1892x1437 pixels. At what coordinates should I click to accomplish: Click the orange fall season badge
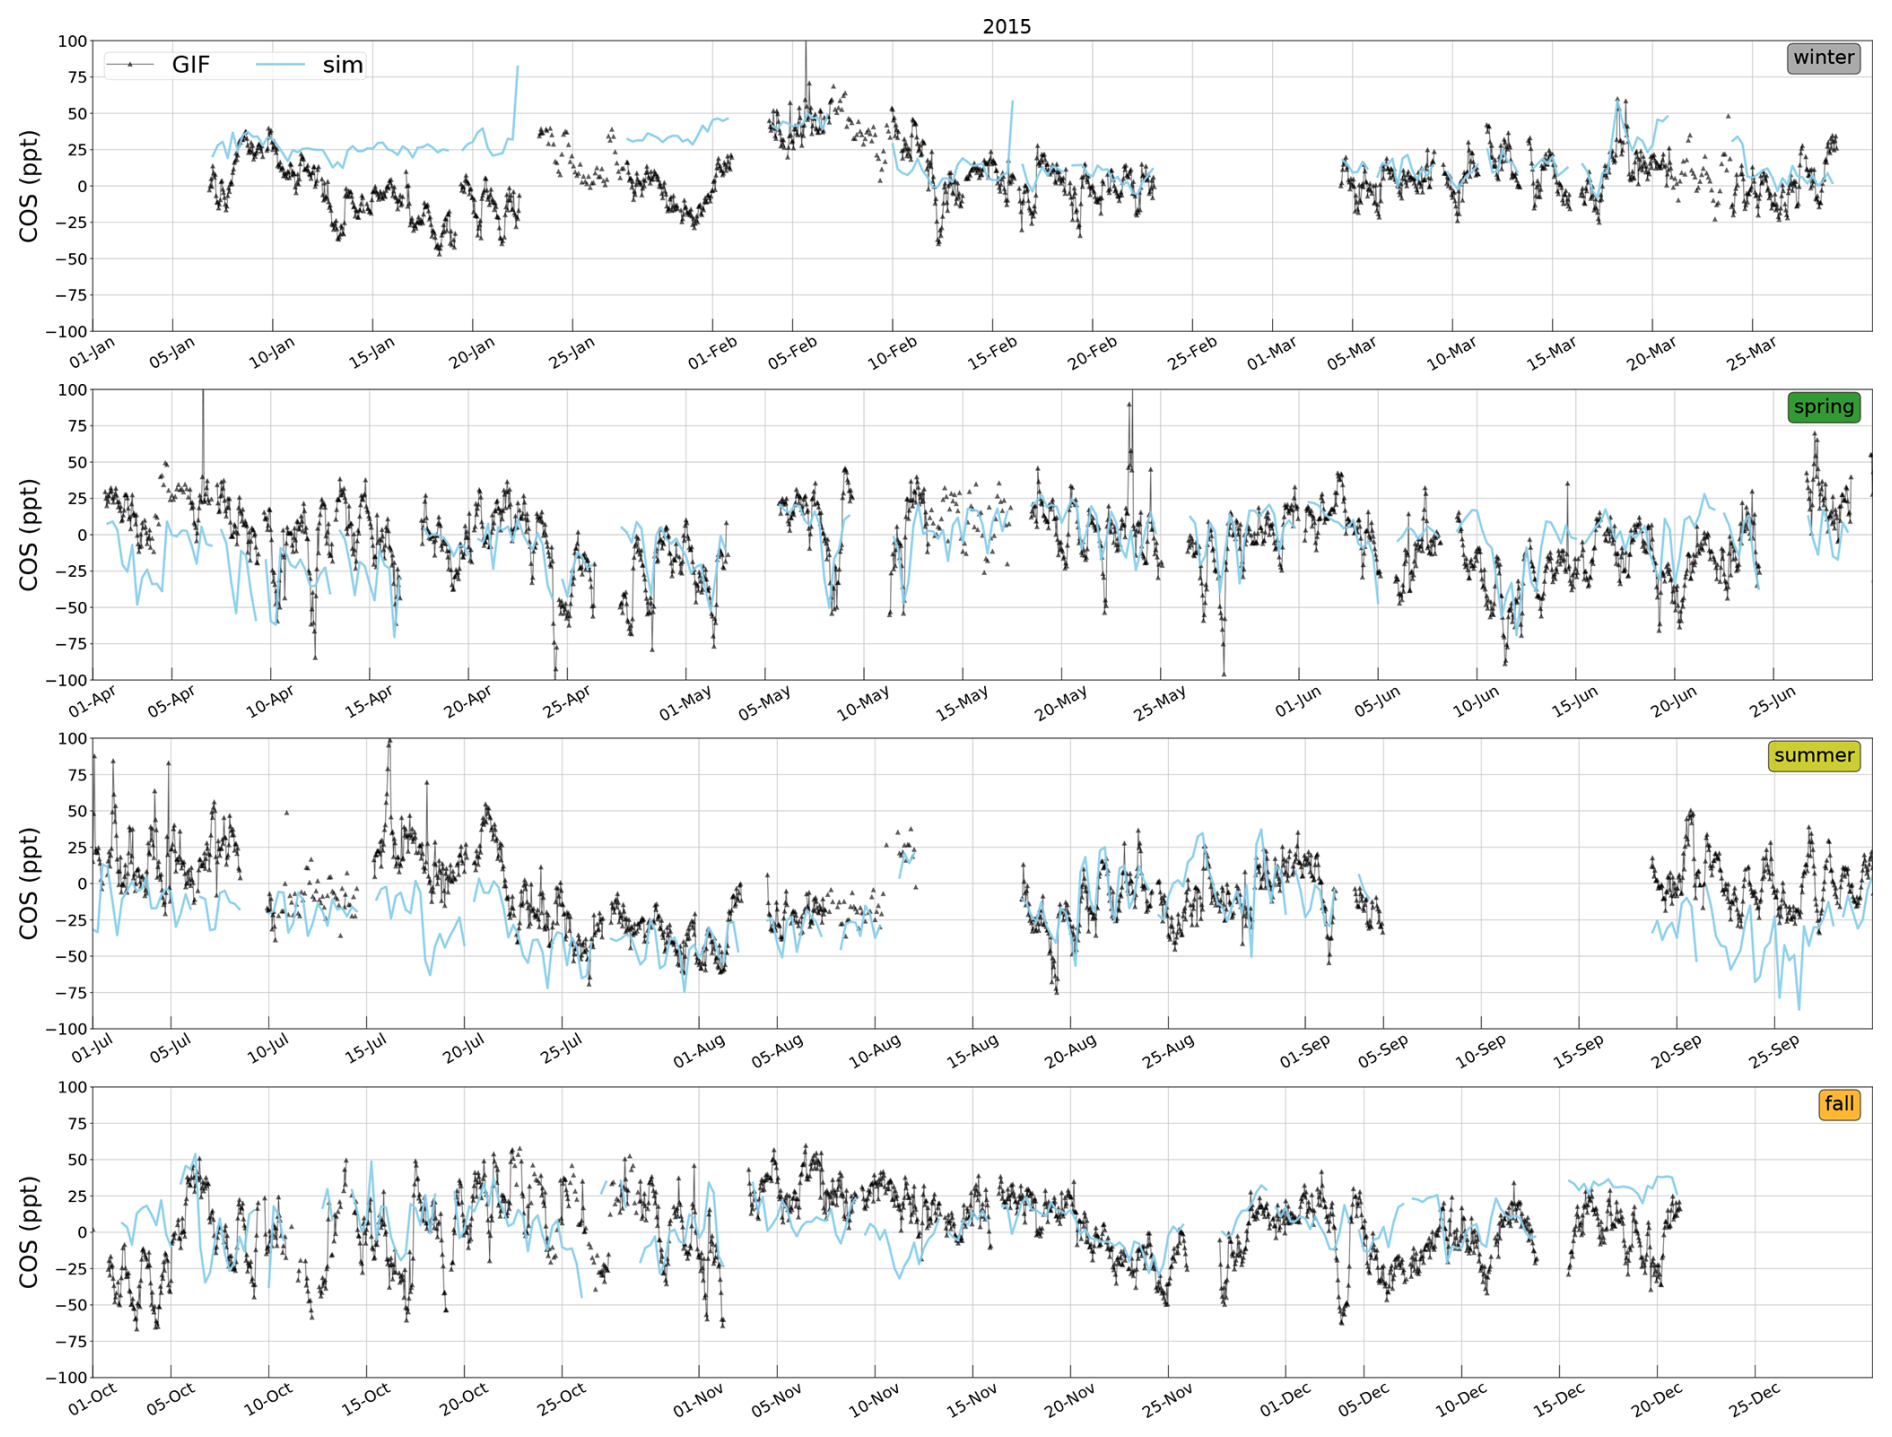pos(1838,1104)
